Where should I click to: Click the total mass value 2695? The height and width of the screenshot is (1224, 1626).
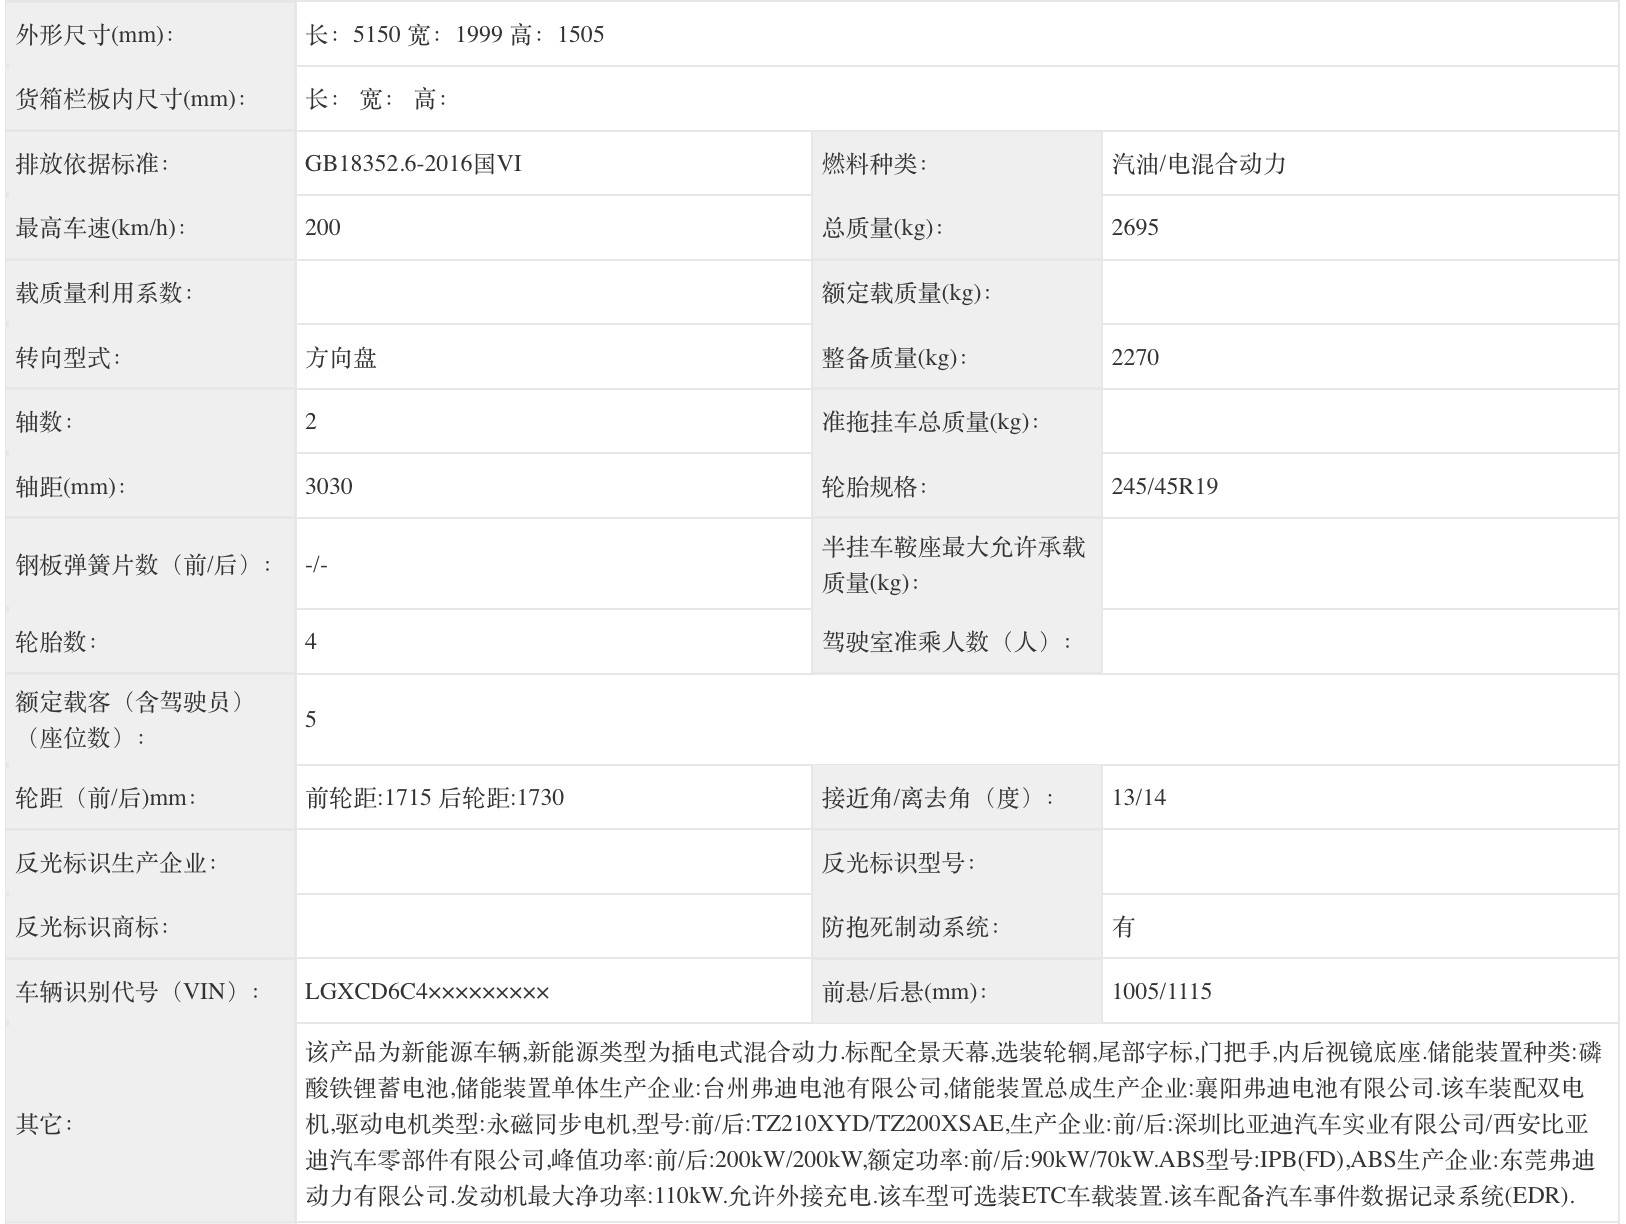click(1135, 228)
